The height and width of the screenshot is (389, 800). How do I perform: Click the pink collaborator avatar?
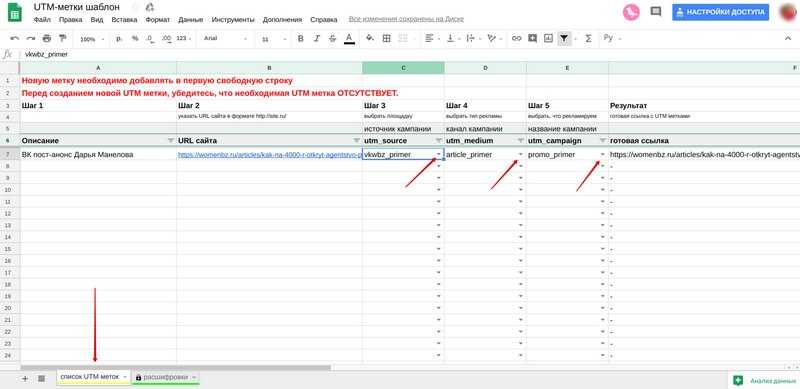(x=631, y=12)
